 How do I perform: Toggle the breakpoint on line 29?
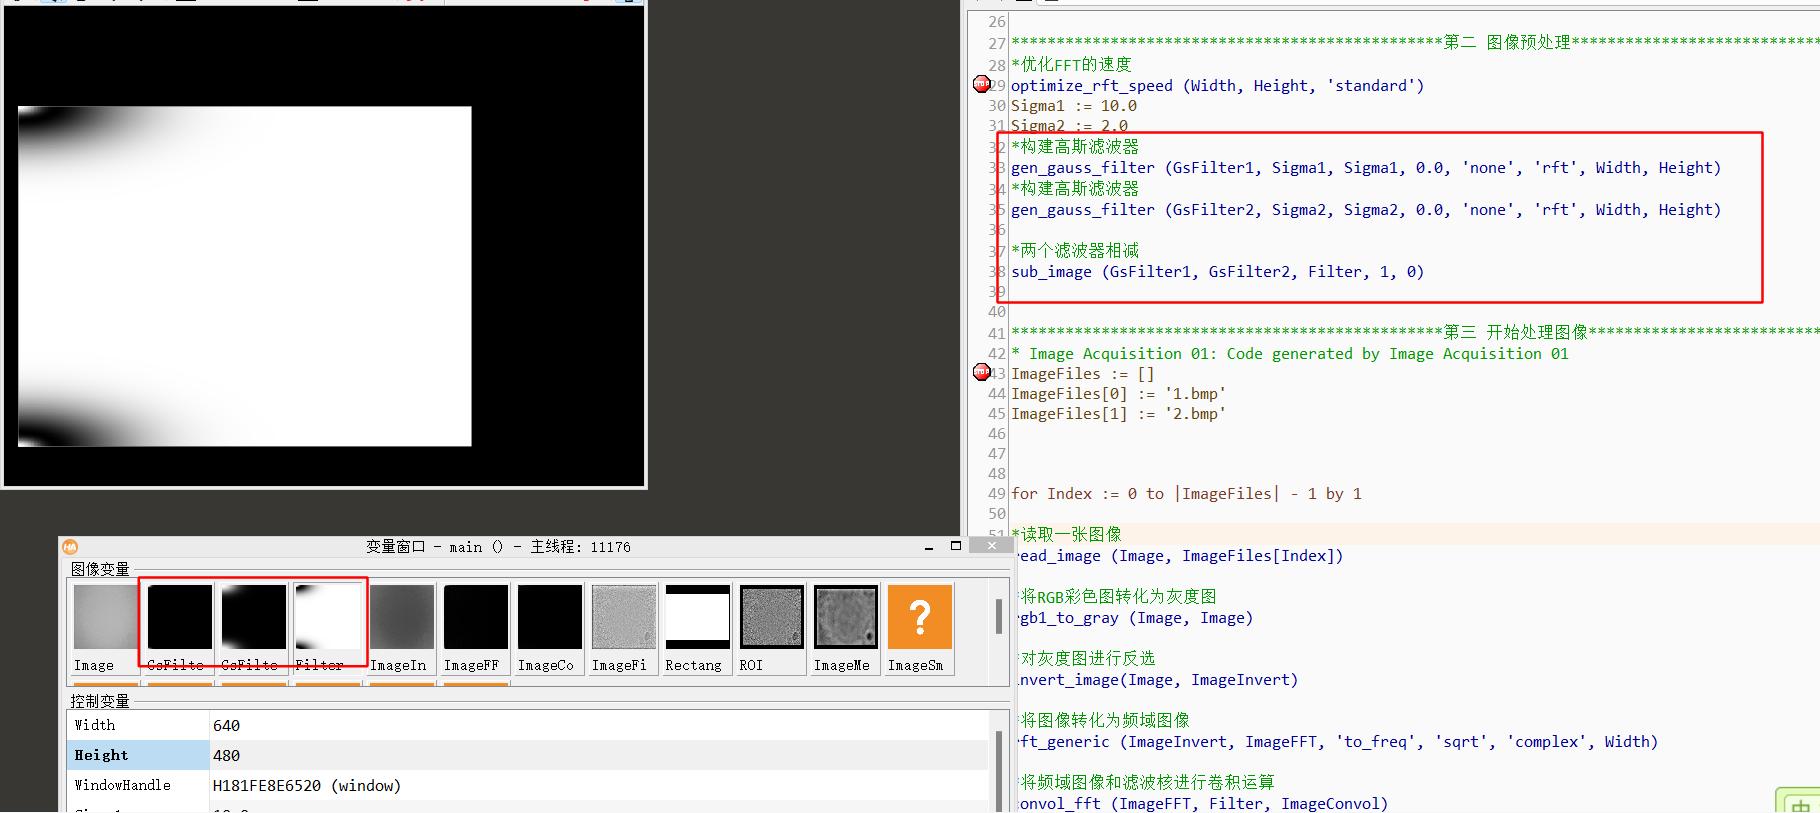(981, 85)
